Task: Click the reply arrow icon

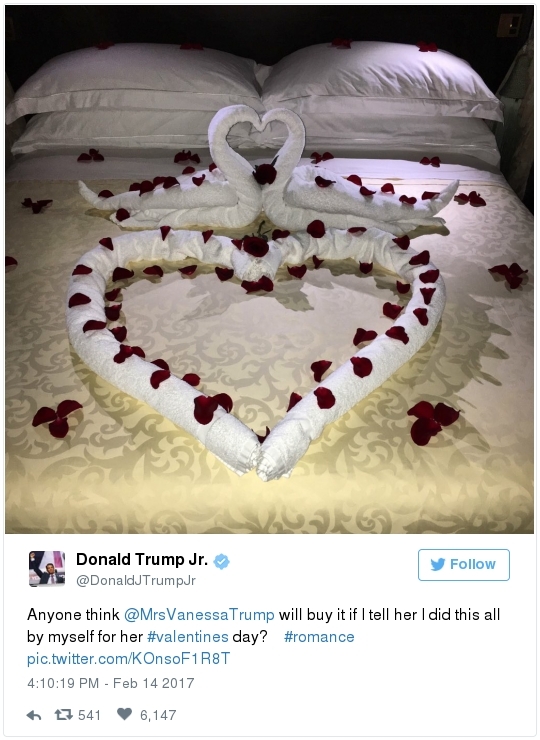Action: tap(34, 715)
